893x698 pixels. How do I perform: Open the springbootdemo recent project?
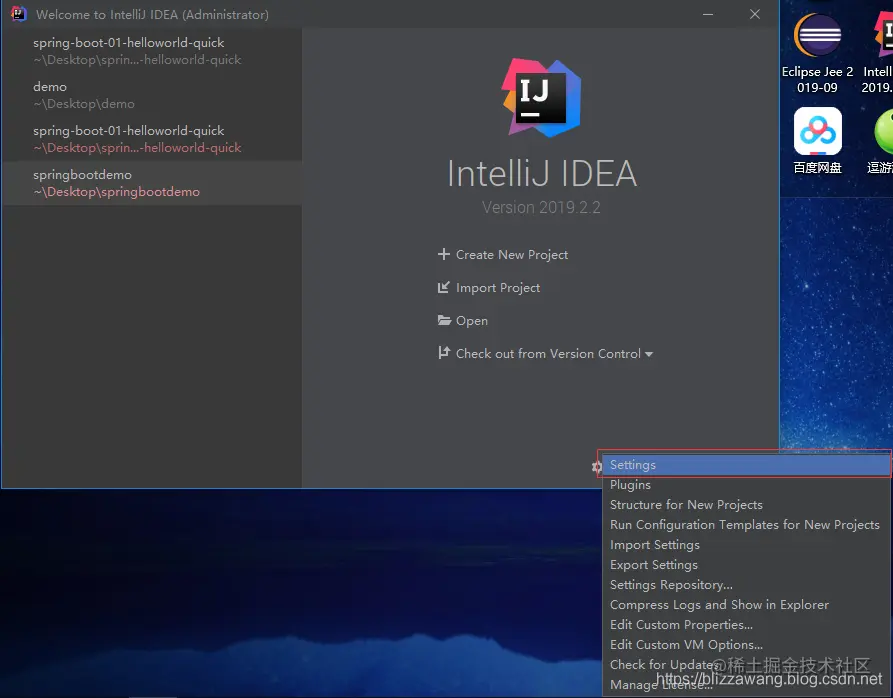pyautogui.click(x=151, y=183)
